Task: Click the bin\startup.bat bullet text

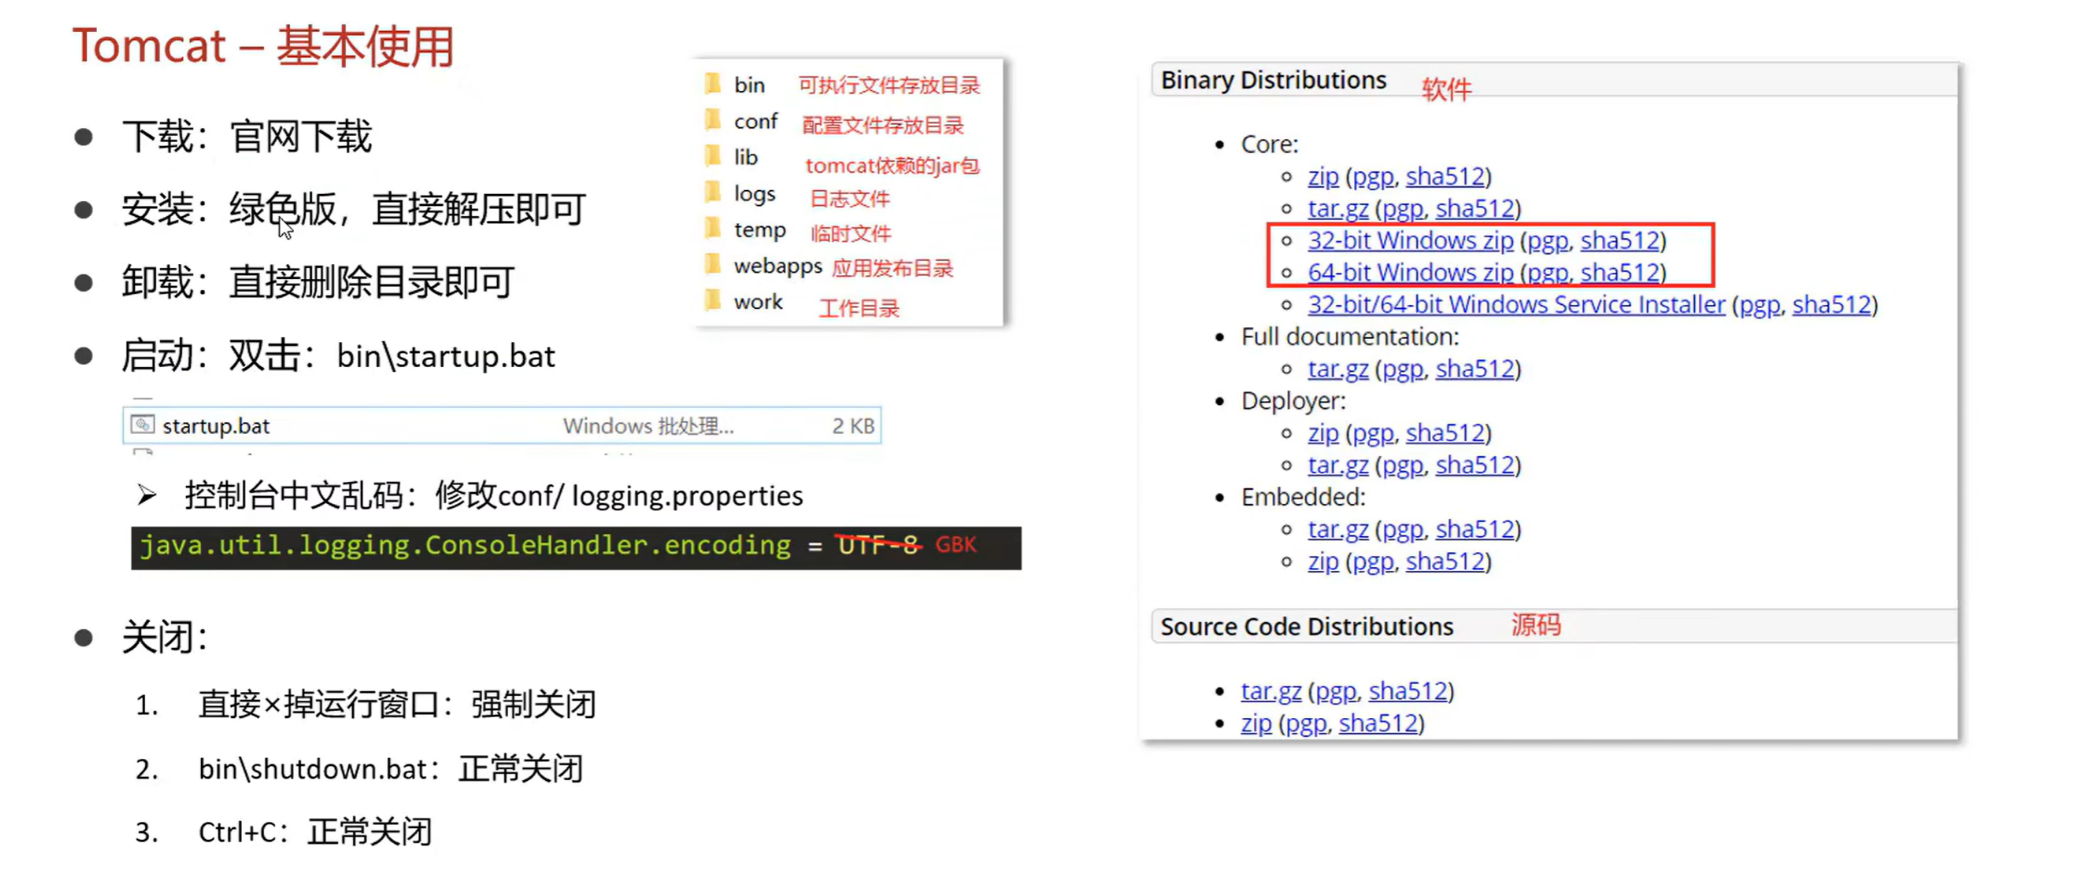Action: pos(446,356)
